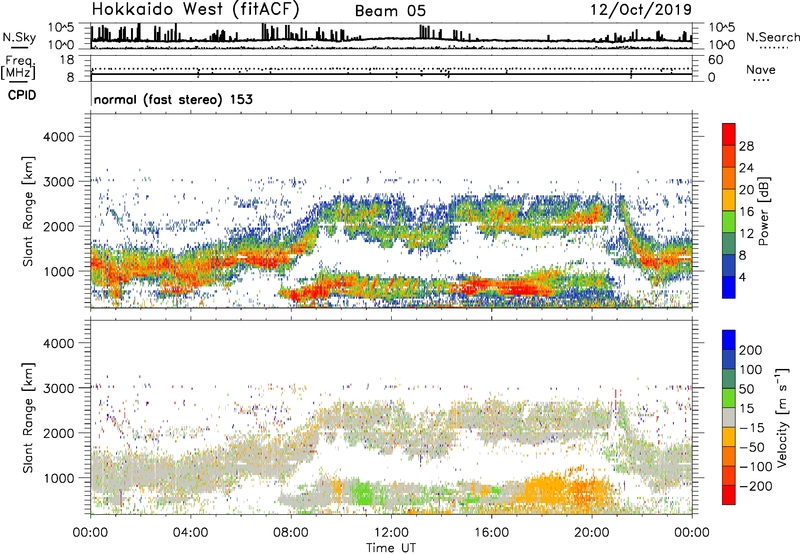Click the 'Beam 05' label

tap(390, 11)
